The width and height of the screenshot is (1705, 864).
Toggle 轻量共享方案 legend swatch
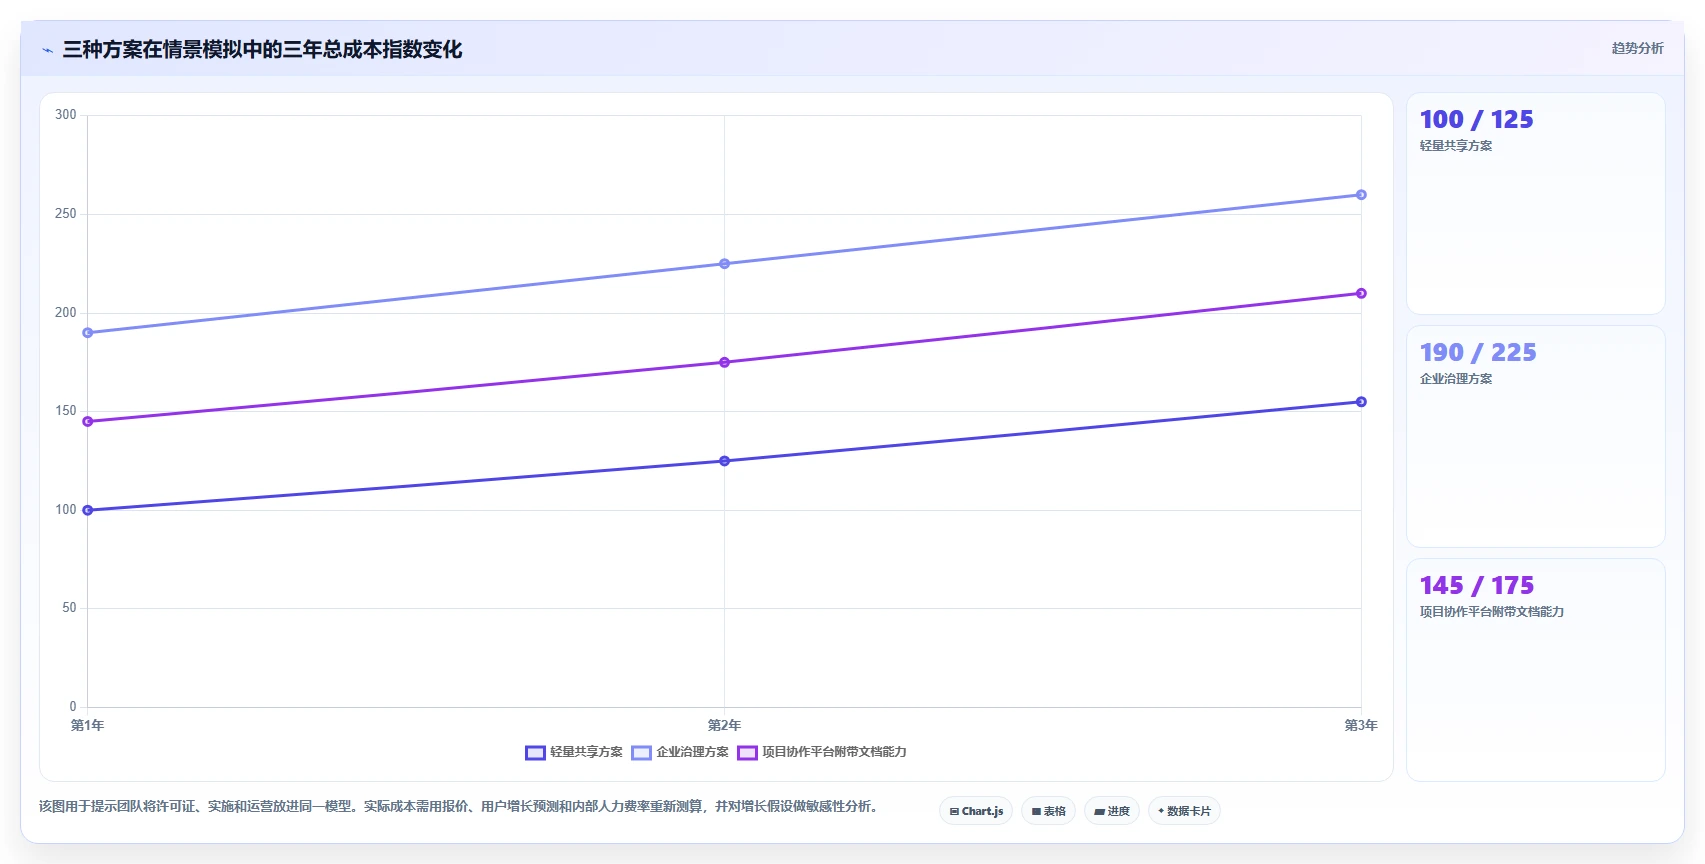coord(535,753)
